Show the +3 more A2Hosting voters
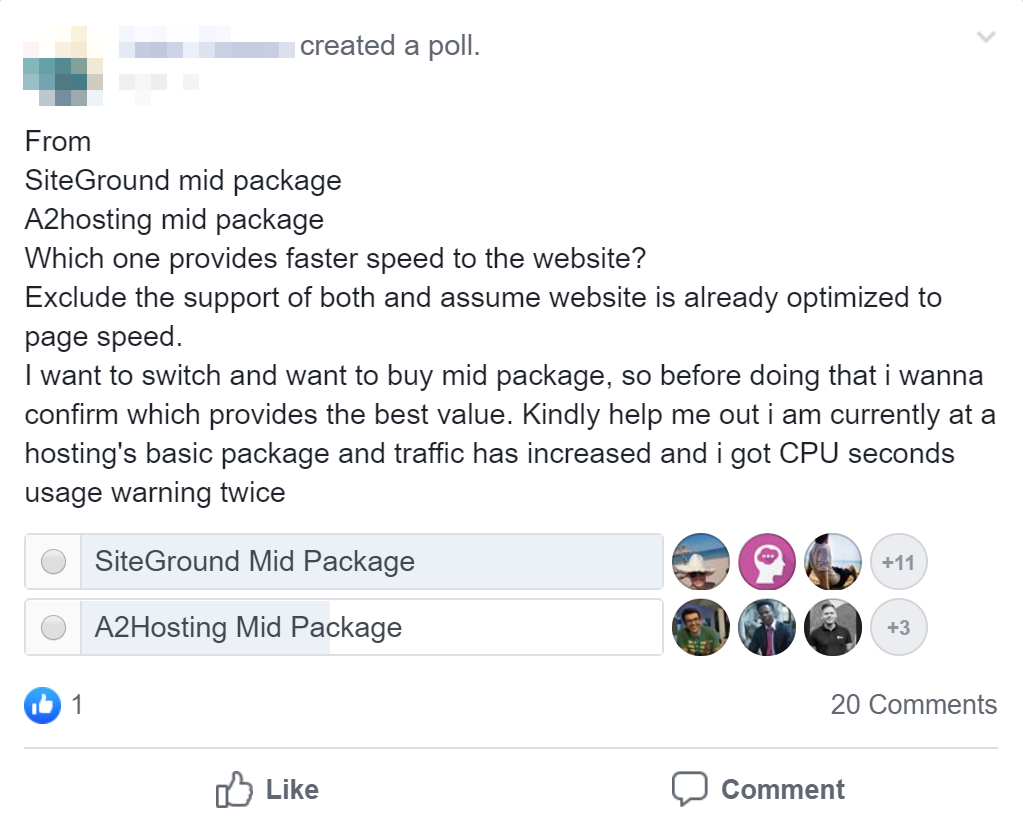This screenshot has height=827, width=1023. click(898, 628)
